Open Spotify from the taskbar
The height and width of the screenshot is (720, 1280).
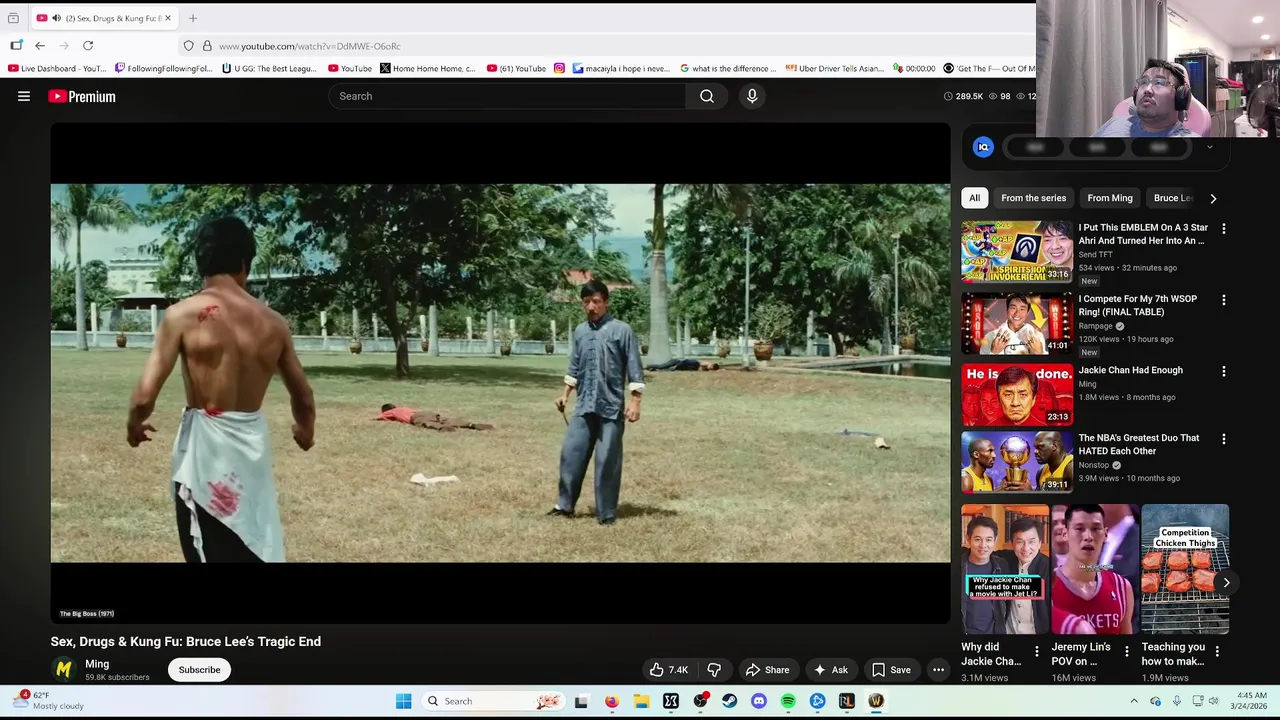pos(788,701)
